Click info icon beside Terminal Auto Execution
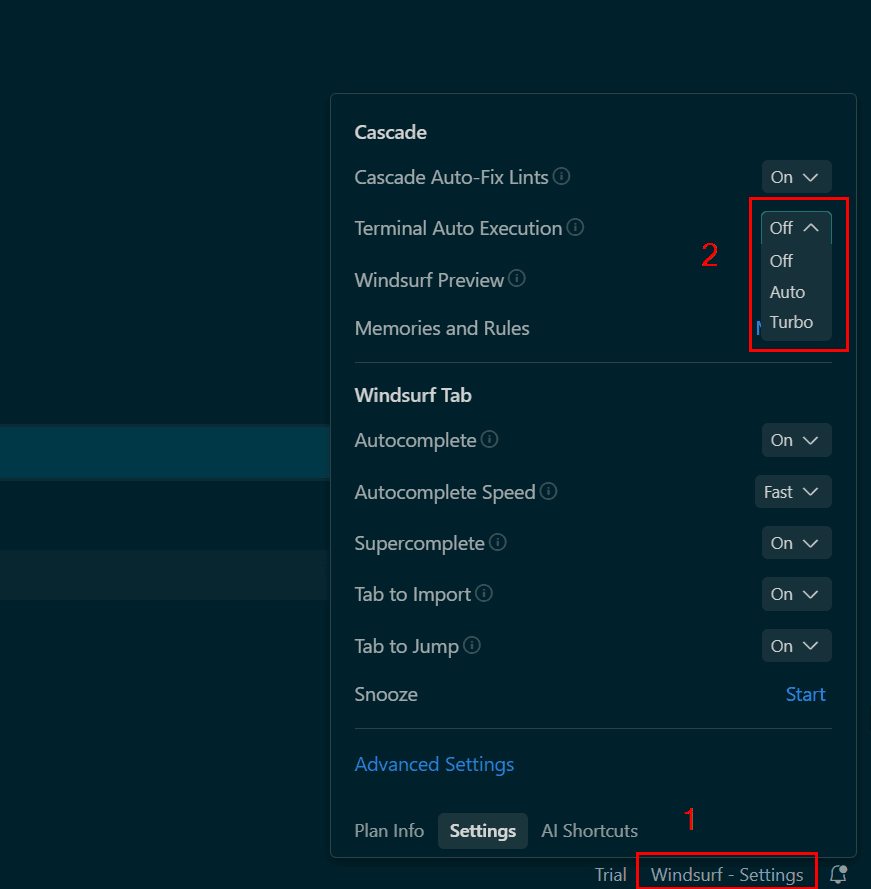871x889 pixels. tap(575, 228)
